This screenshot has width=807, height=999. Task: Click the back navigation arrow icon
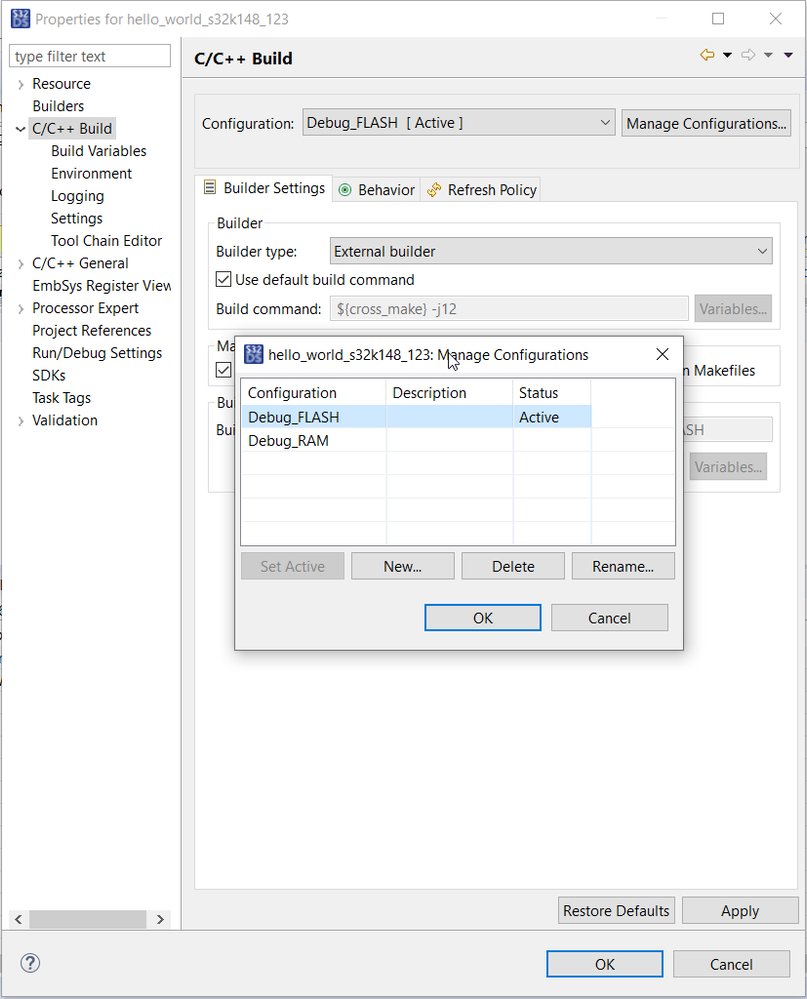click(707, 55)
